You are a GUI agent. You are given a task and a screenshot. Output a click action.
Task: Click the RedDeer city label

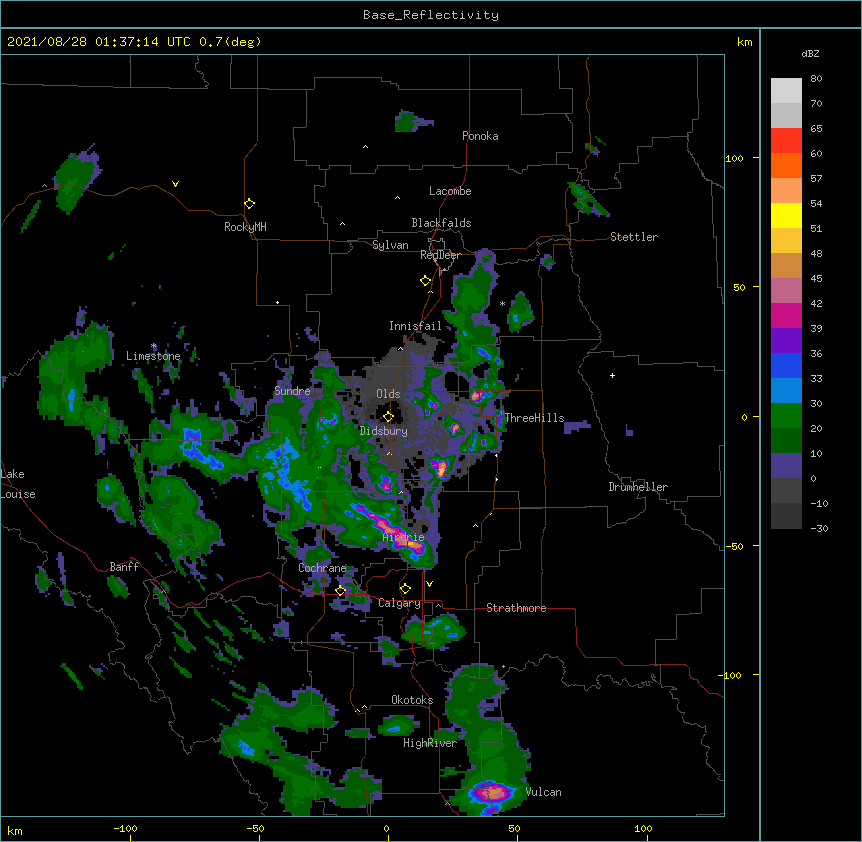pyautogui.click(x=440, y=255)
